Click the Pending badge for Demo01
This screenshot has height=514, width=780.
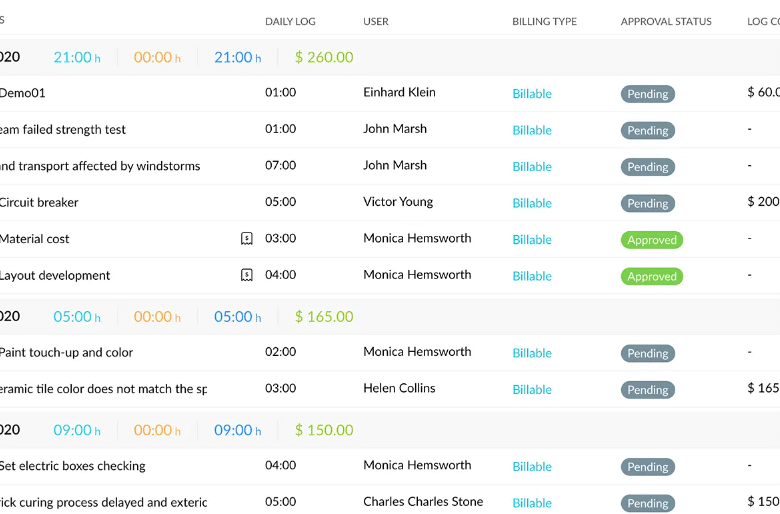pyautogui.click(x=648, y=94)
